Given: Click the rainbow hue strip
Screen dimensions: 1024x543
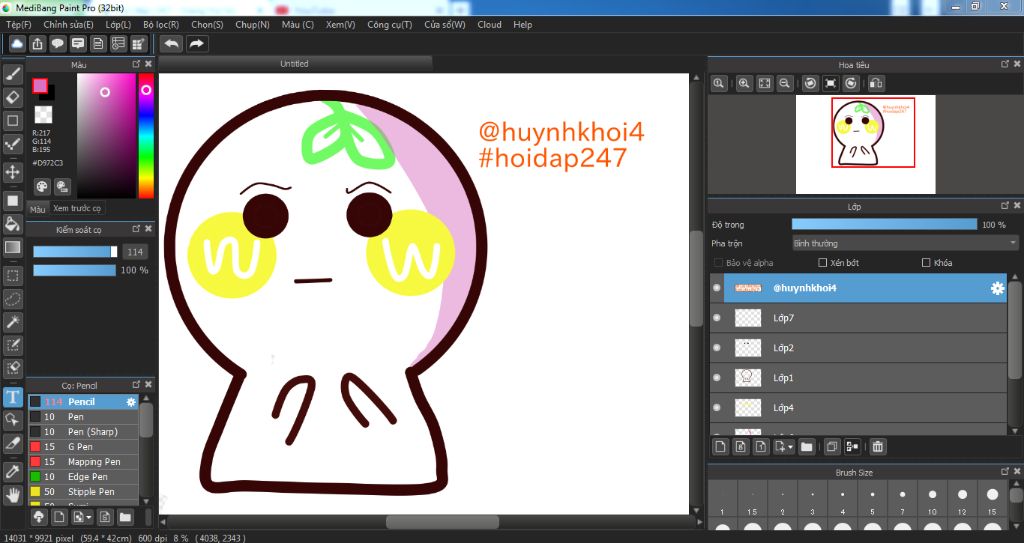Looking at the screenshot, I should click(146, 135).
